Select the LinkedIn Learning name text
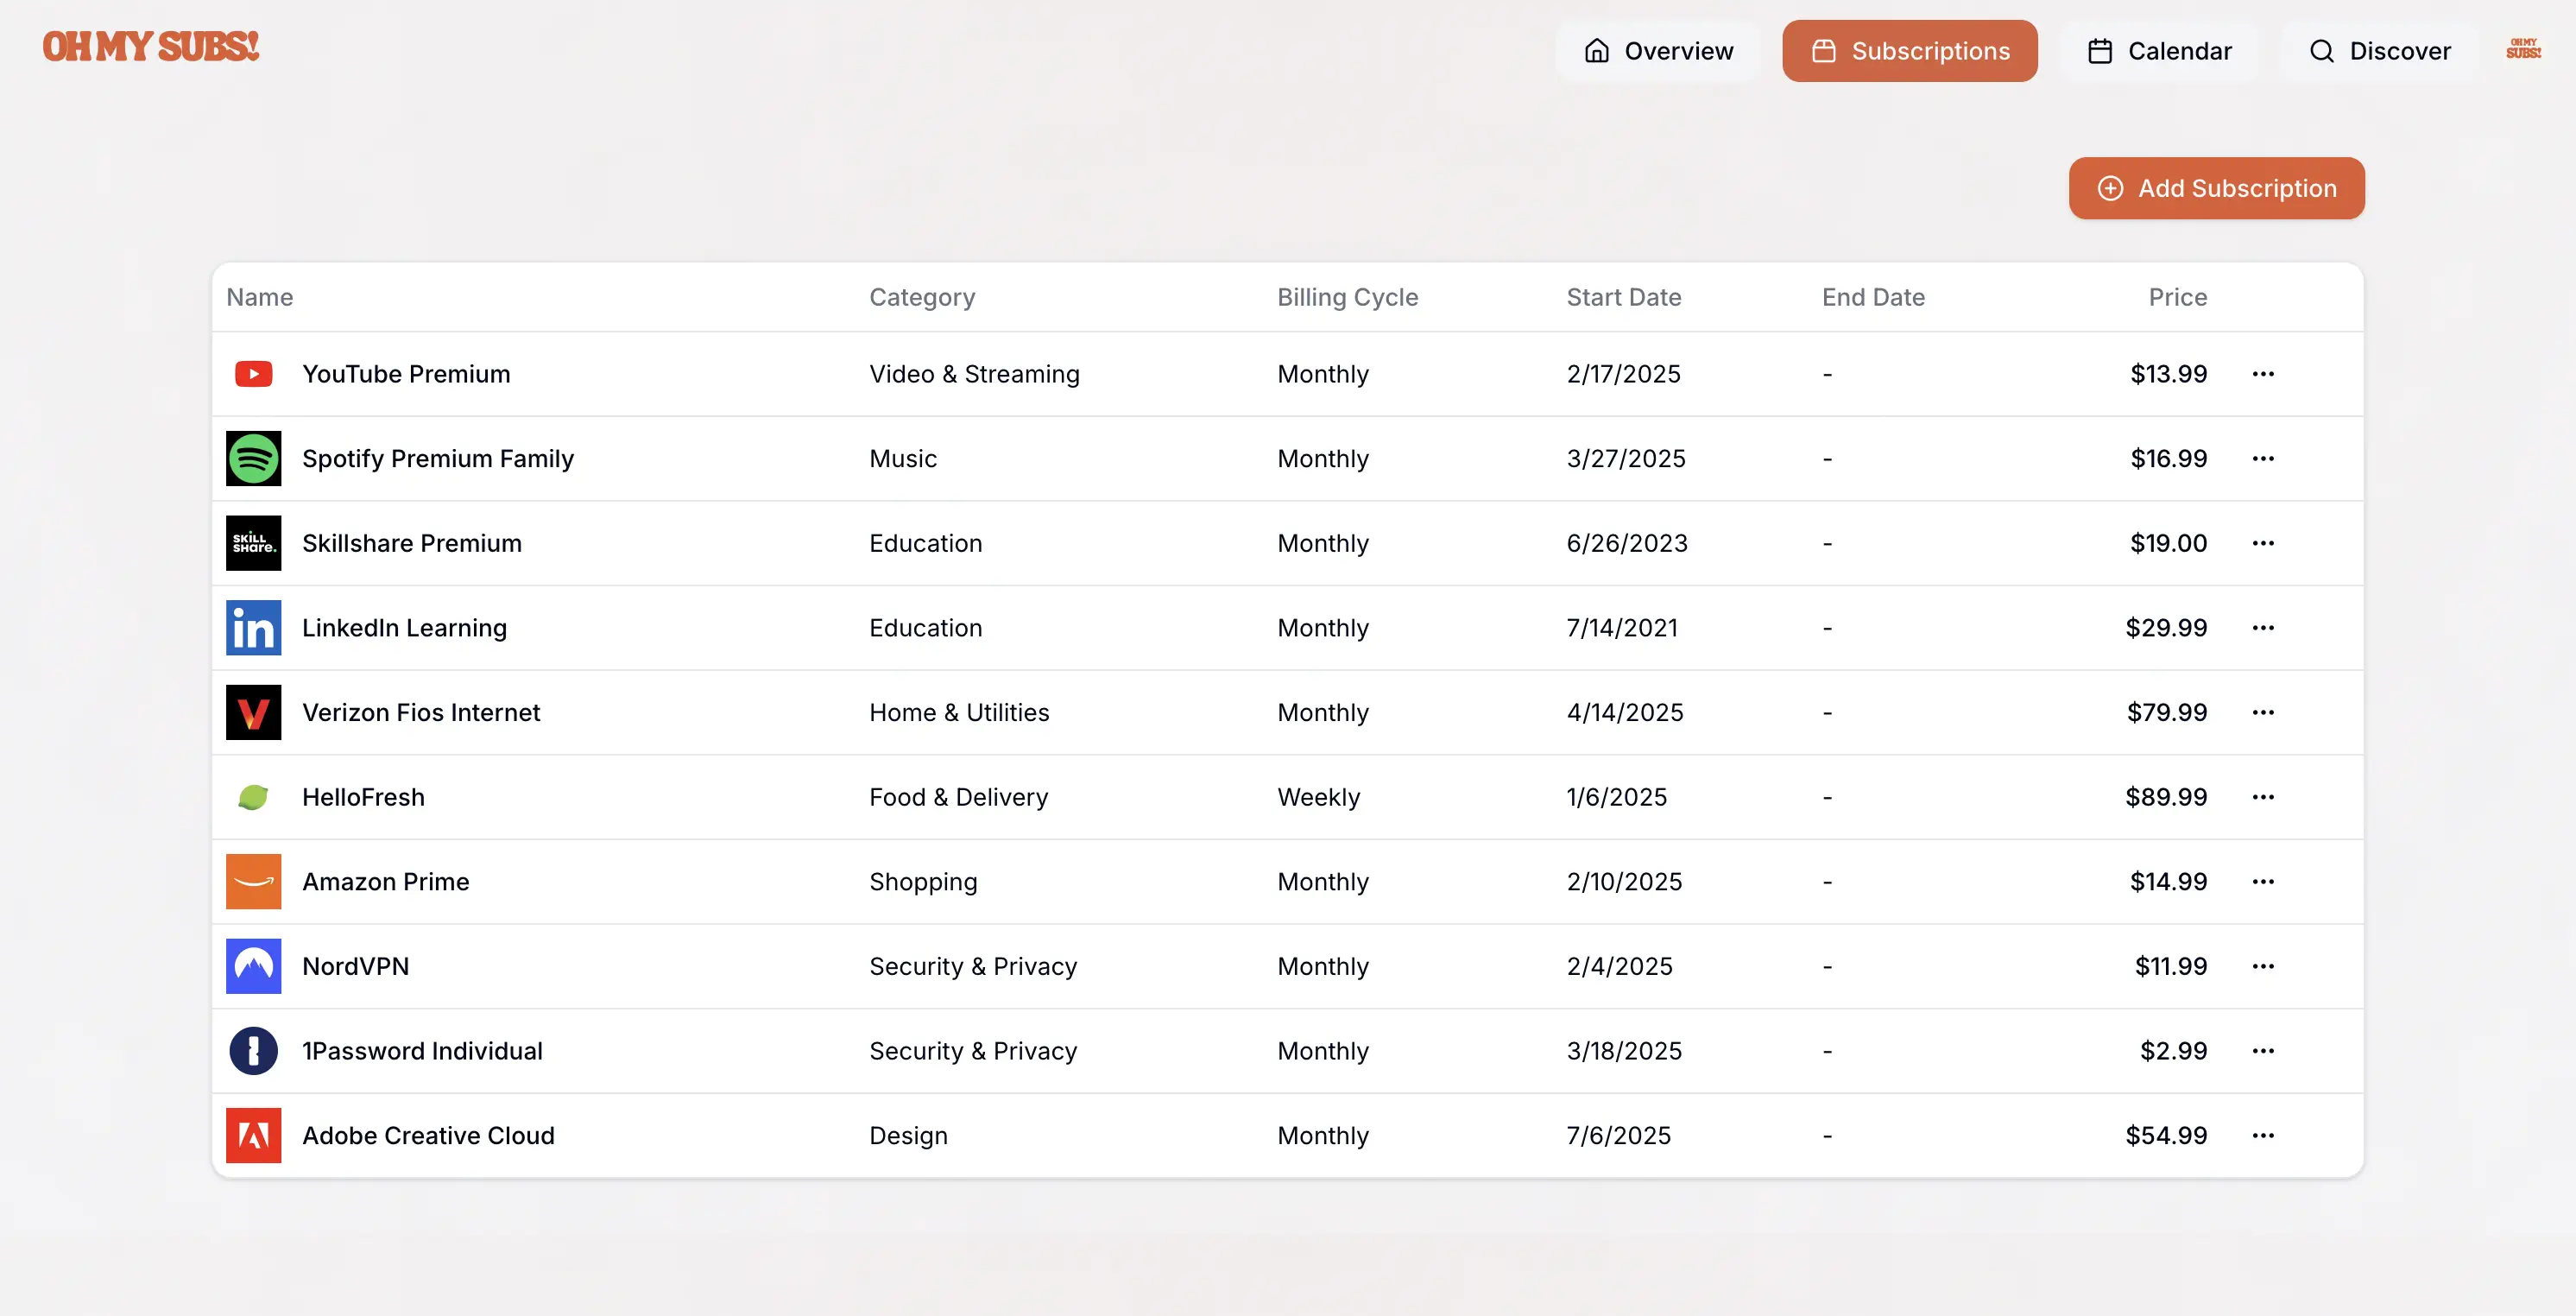This screenshot has width=2576, height=1316. [x=404, y=628]
